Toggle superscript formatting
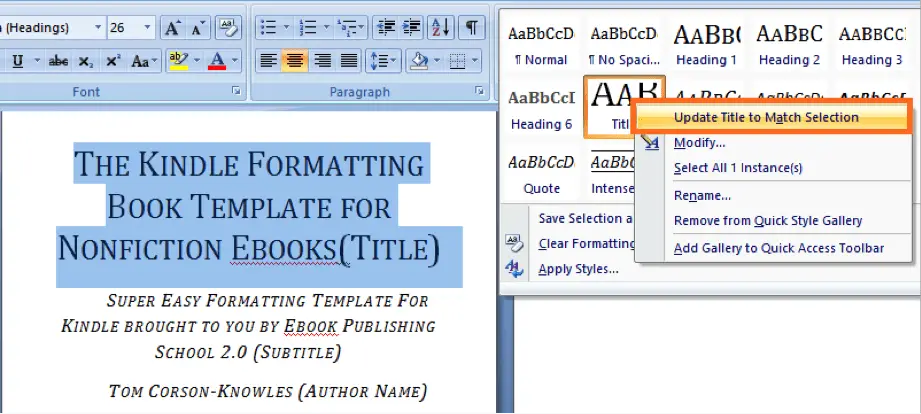921x414 pixels. (x=113, y=61)
